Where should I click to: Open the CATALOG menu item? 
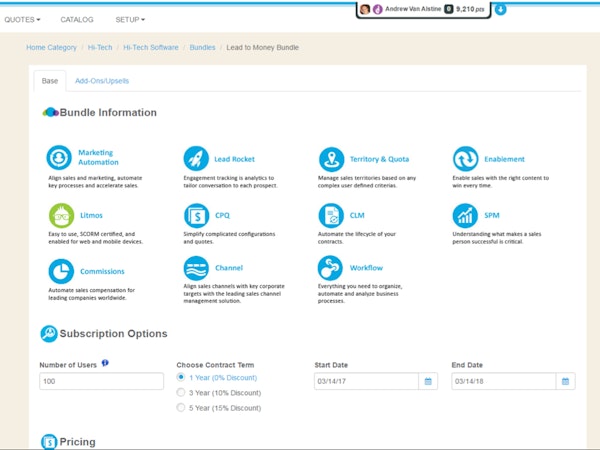(x=77, y=20)
